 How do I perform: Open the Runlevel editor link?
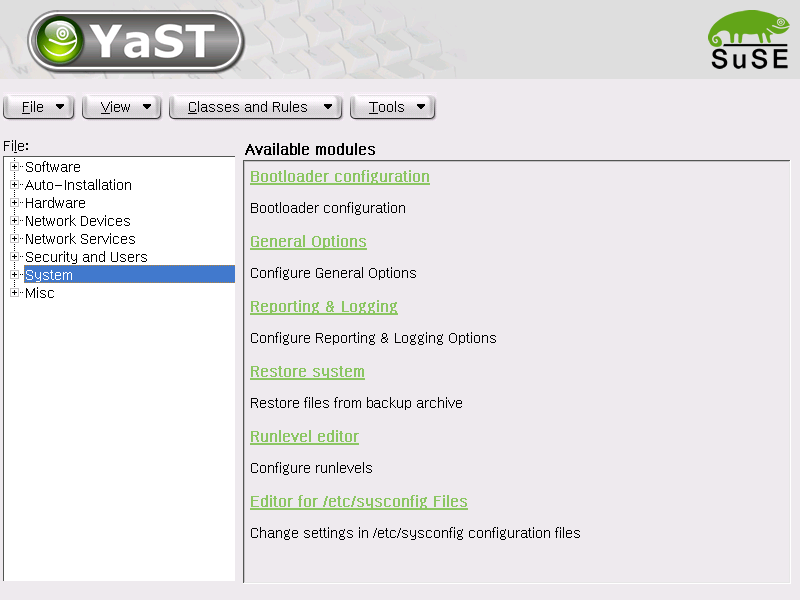click(304, 436)
